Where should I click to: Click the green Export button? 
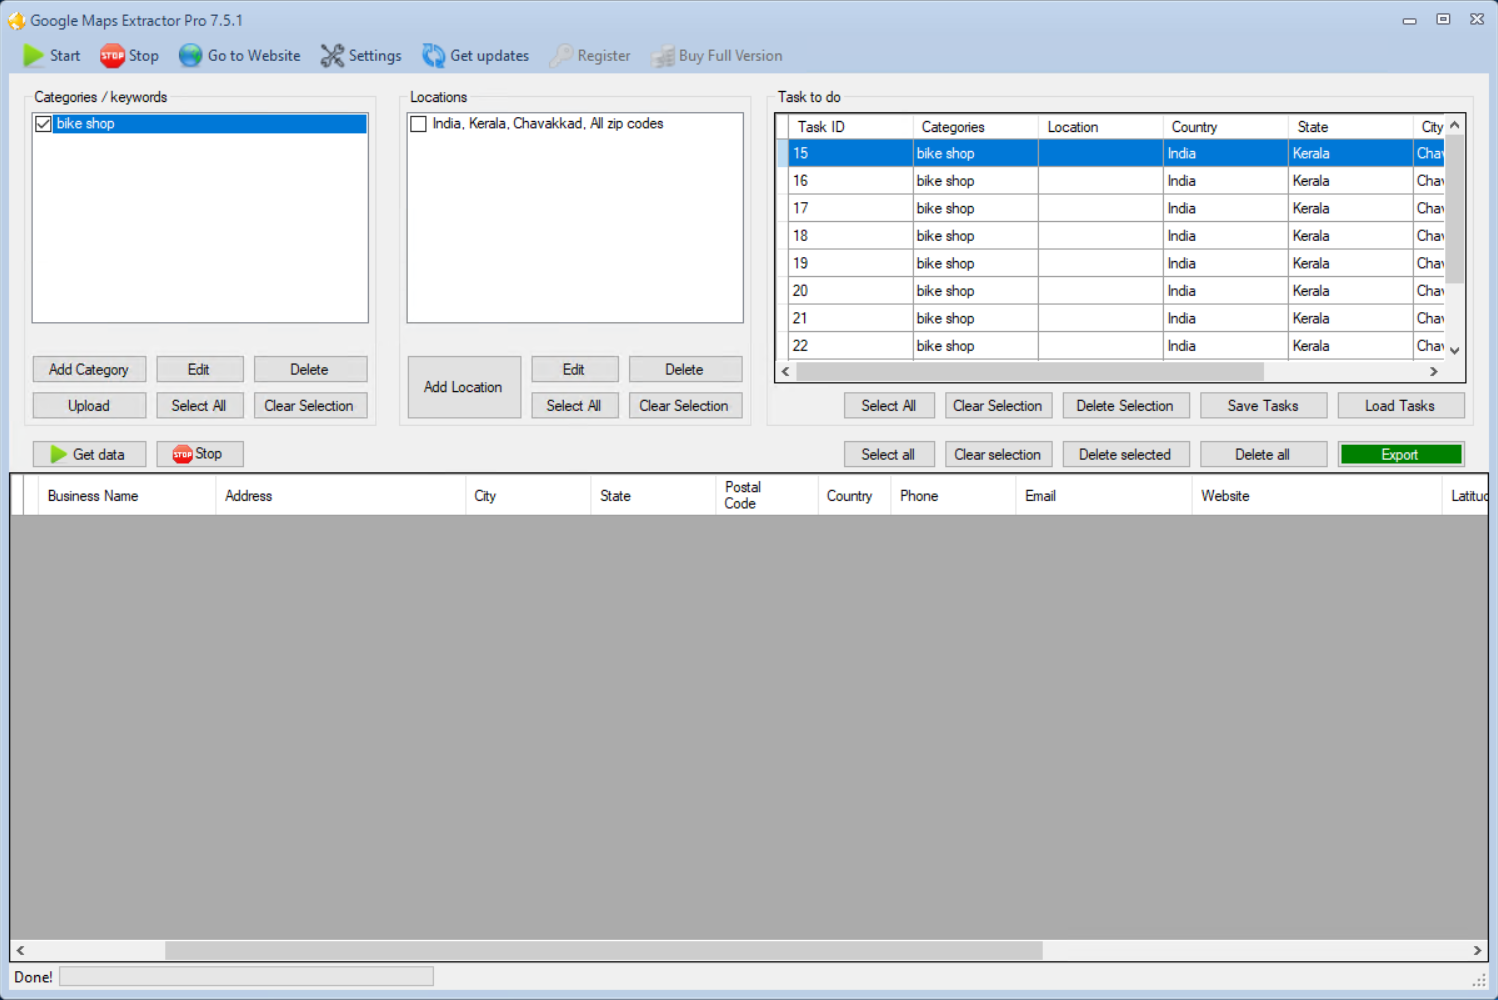tap(1400, 454)
